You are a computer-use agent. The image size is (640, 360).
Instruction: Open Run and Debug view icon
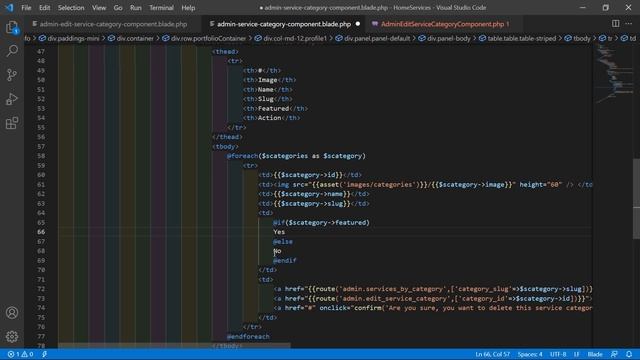[x=12, y=99]
